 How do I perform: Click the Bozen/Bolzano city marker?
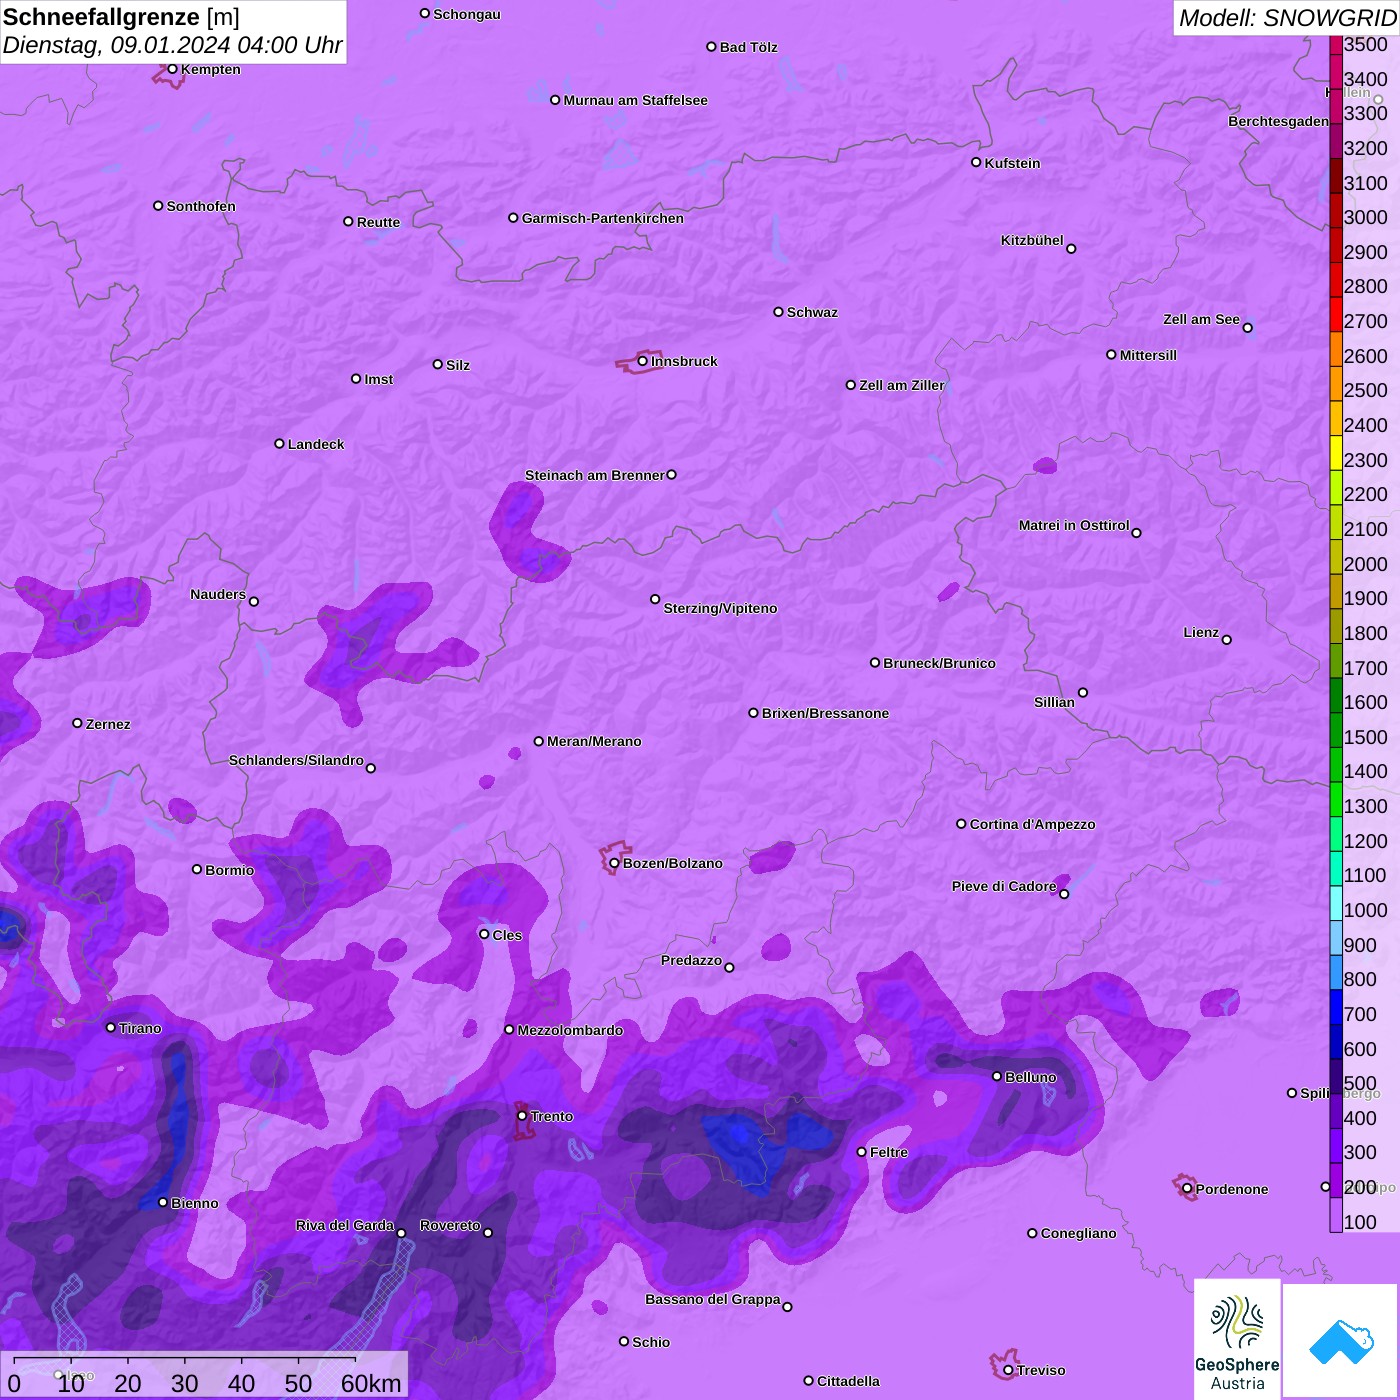tap(614, 863)
